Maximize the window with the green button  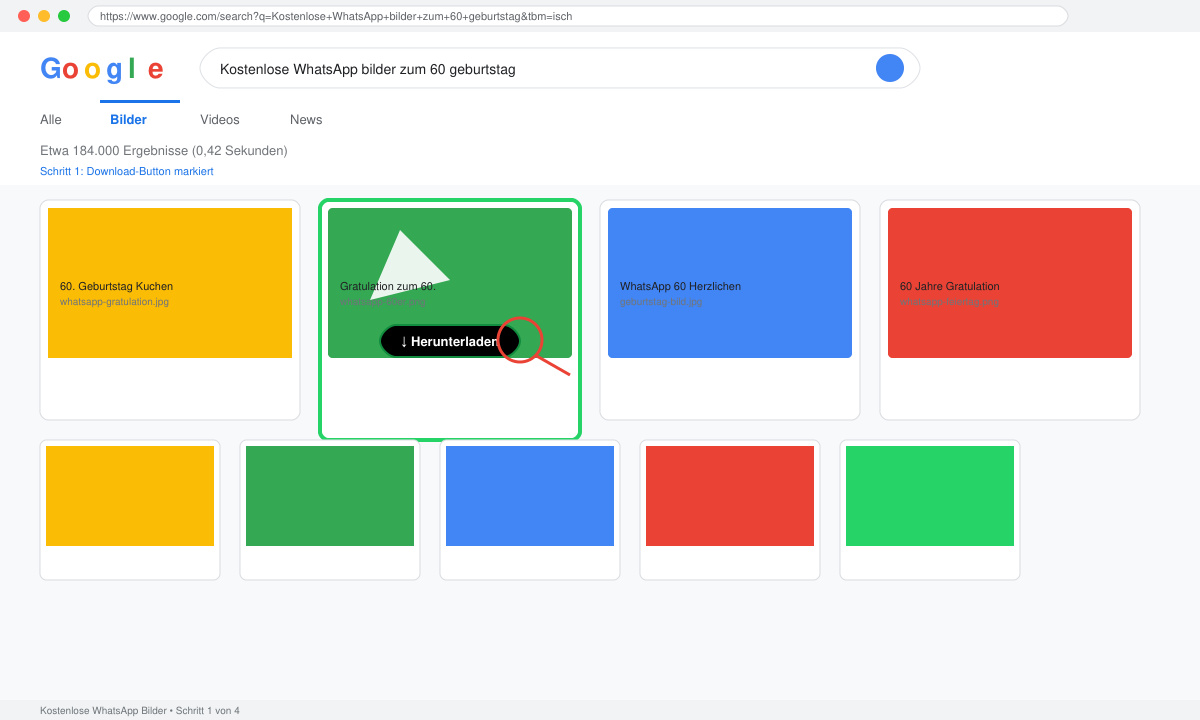[64, 16]
